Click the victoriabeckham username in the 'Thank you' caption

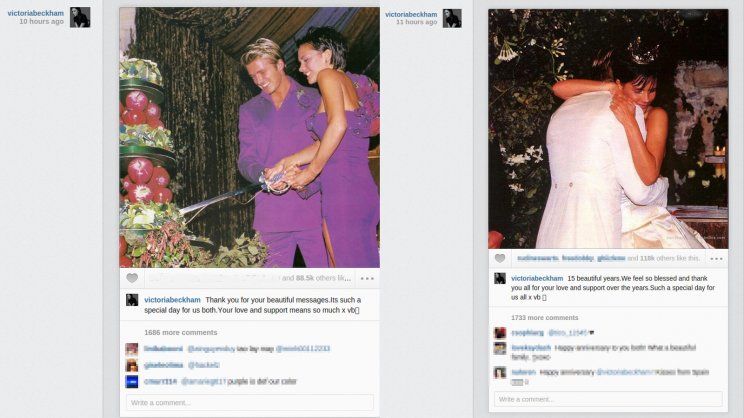pyautogui.click(x=172, y=300)
